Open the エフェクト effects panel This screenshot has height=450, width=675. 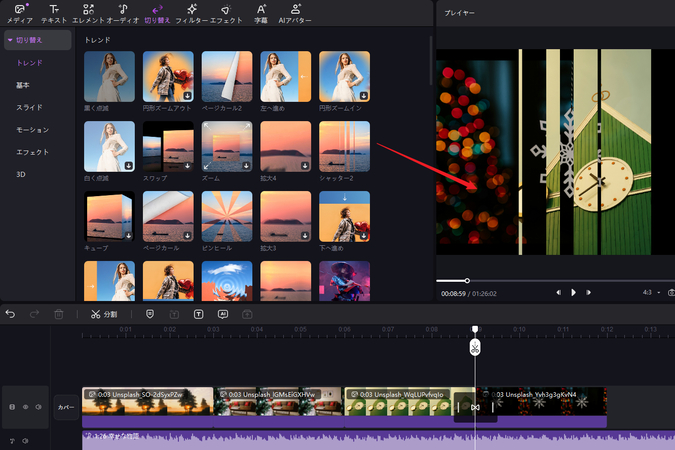[x=227, y=13]
